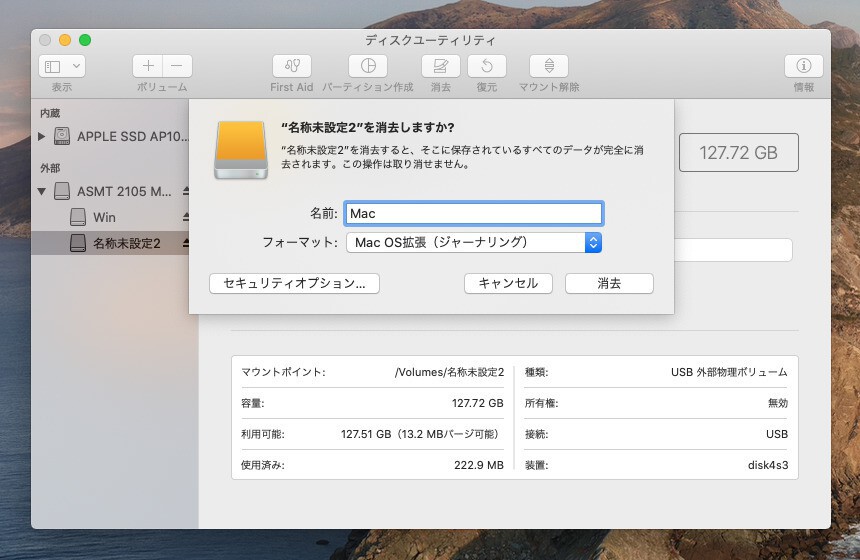Eject the Win volume in sidebar

coord(185,217)
